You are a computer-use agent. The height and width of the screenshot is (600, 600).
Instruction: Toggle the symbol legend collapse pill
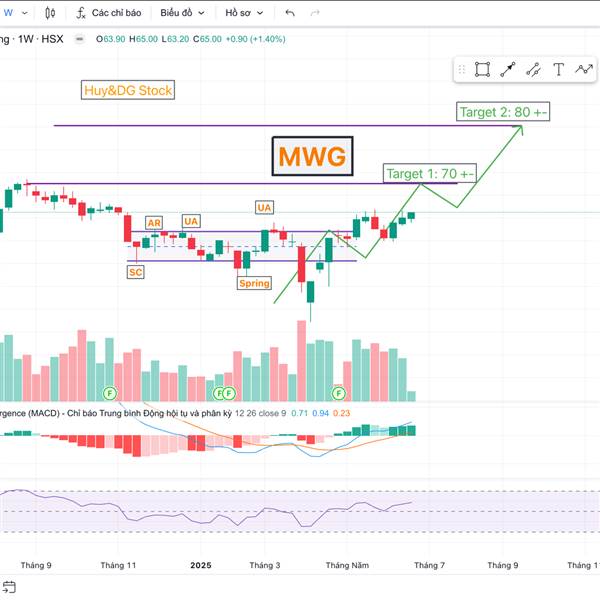[79, 39]
